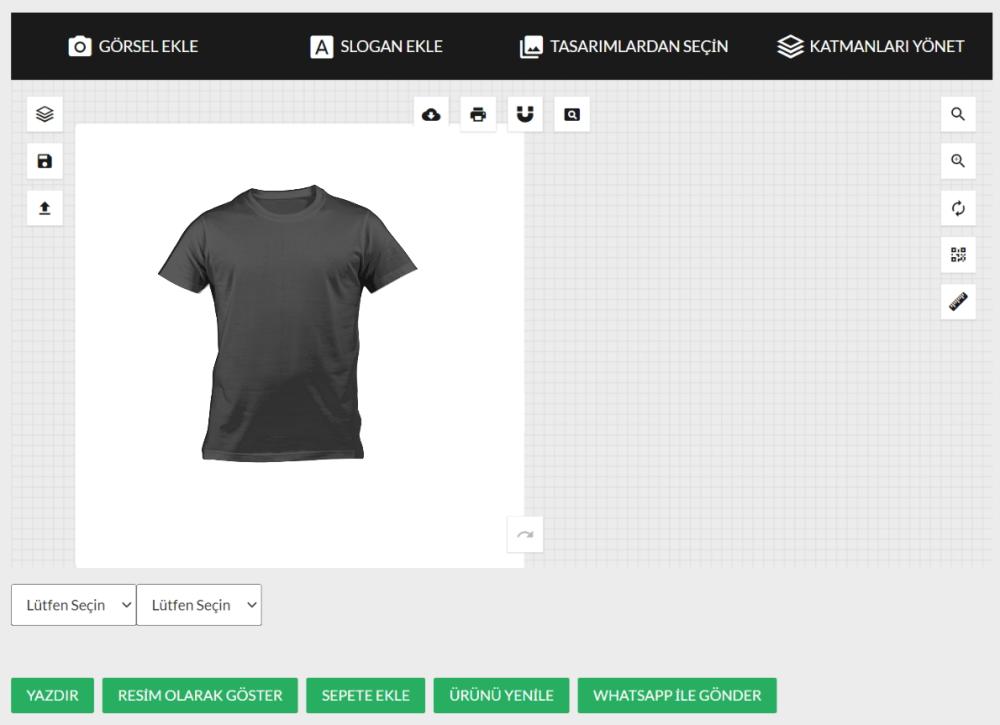Click the refresh rotate arrows icon
1000x725 pixels.
(x=958, y=208)
